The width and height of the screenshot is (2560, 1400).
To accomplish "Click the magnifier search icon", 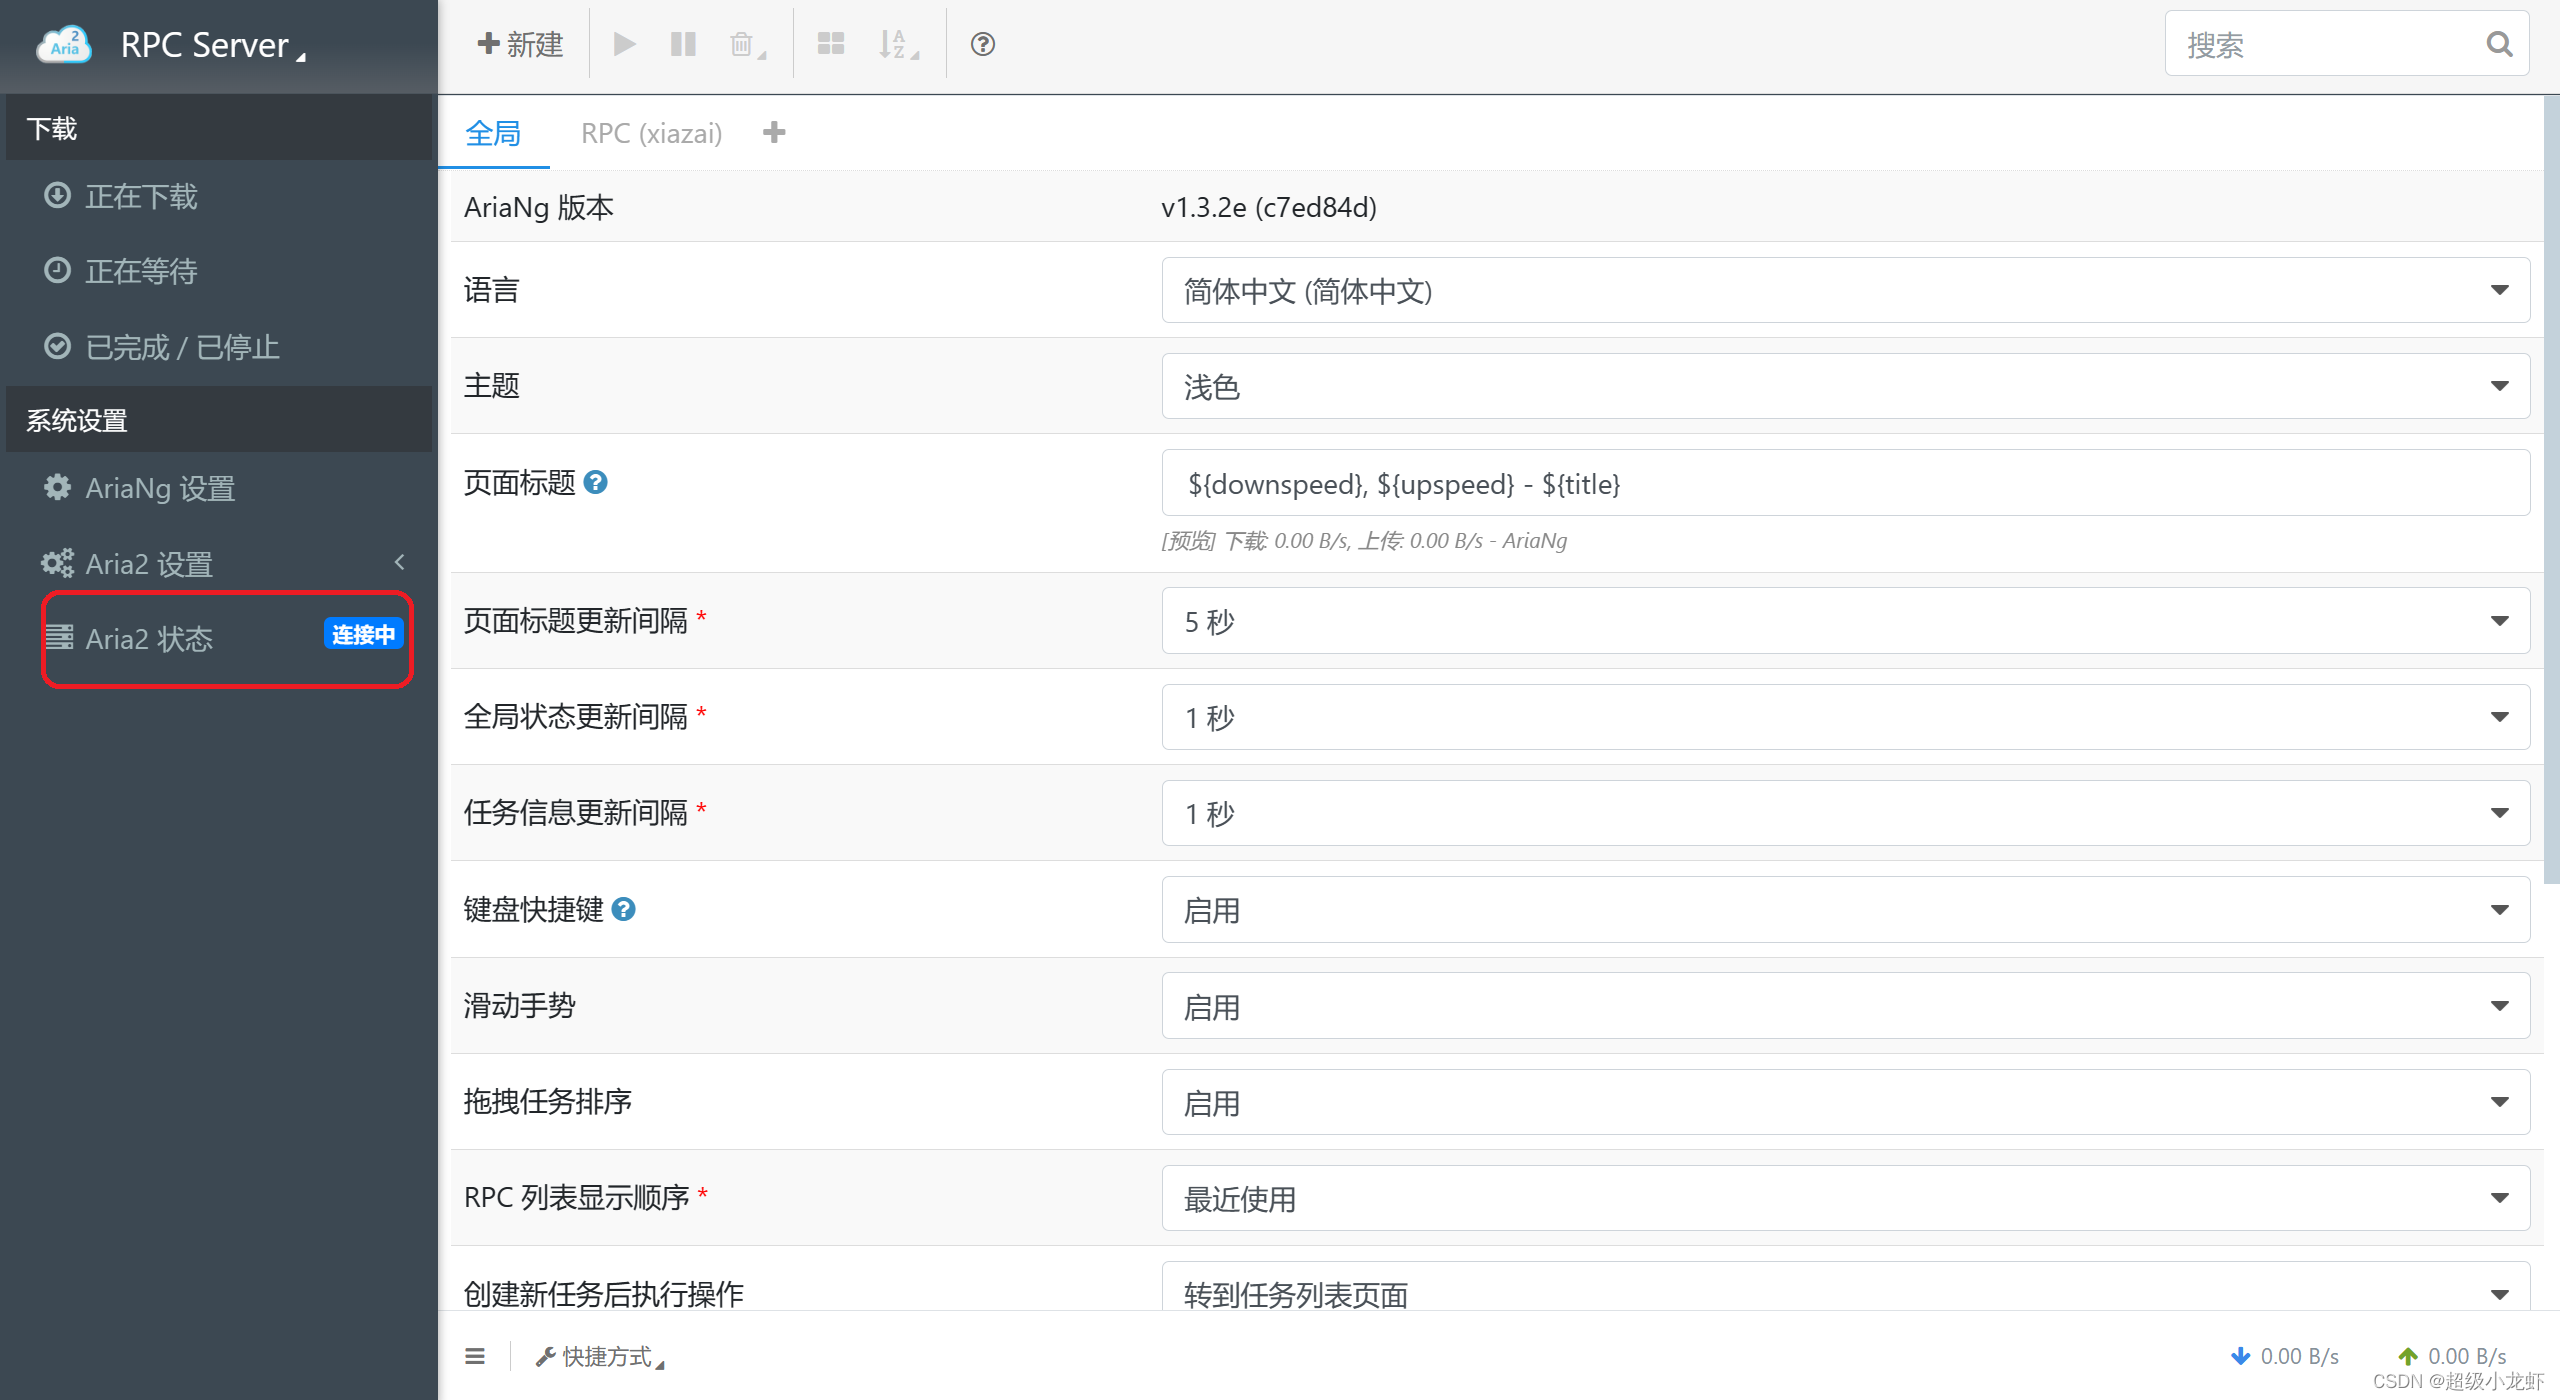I will coord(2499,44).
